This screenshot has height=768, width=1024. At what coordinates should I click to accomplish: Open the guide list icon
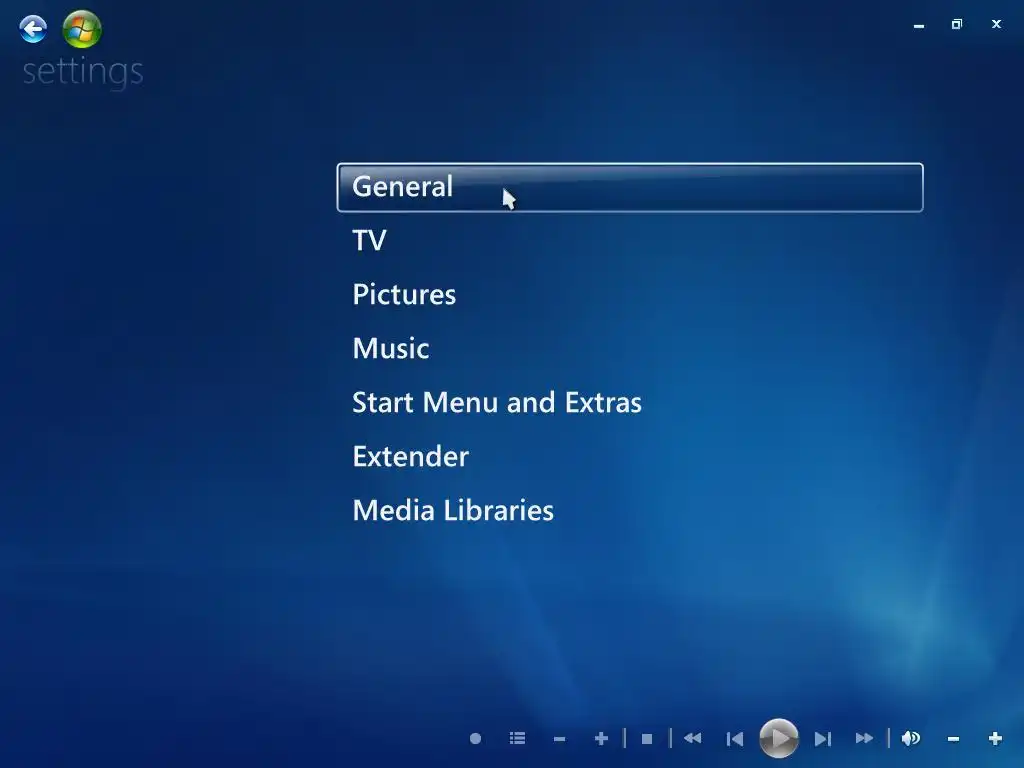pos(517,739)
